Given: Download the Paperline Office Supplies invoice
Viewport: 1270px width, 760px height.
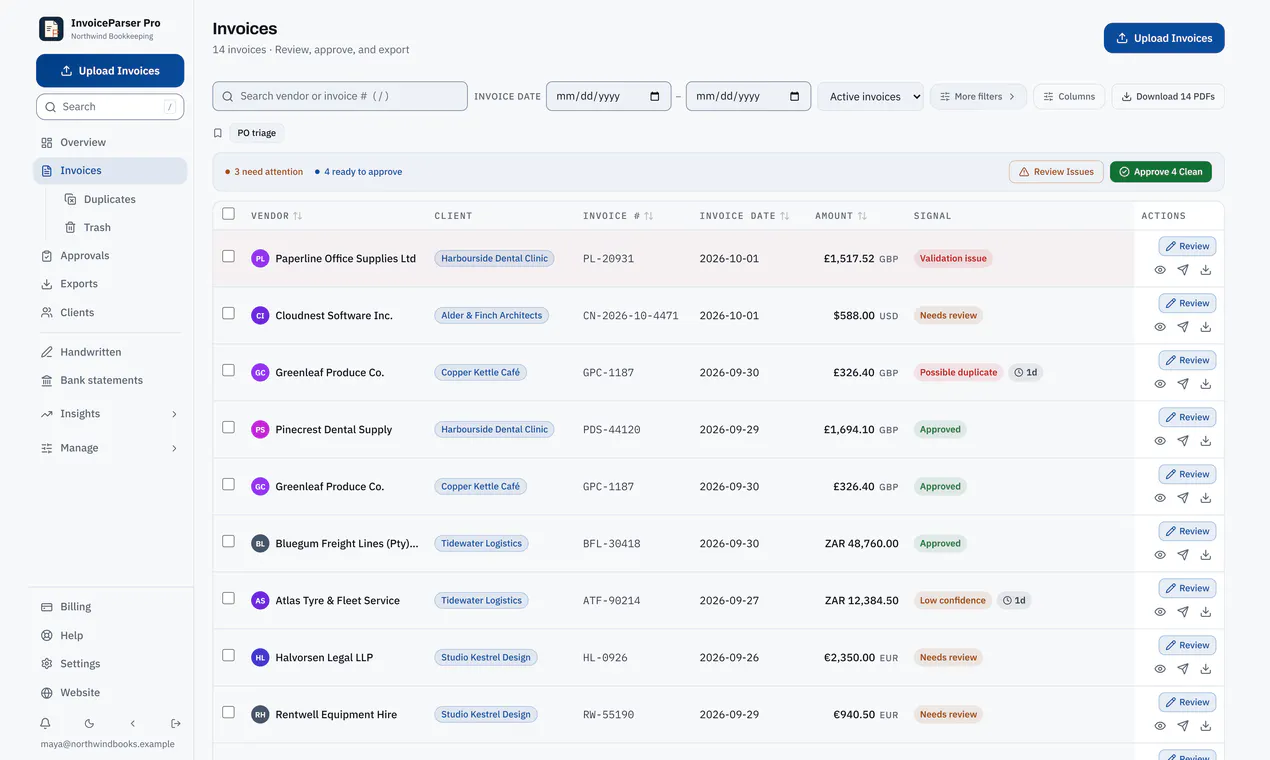Looking at the screenshot, I should tap(1206, 270).
